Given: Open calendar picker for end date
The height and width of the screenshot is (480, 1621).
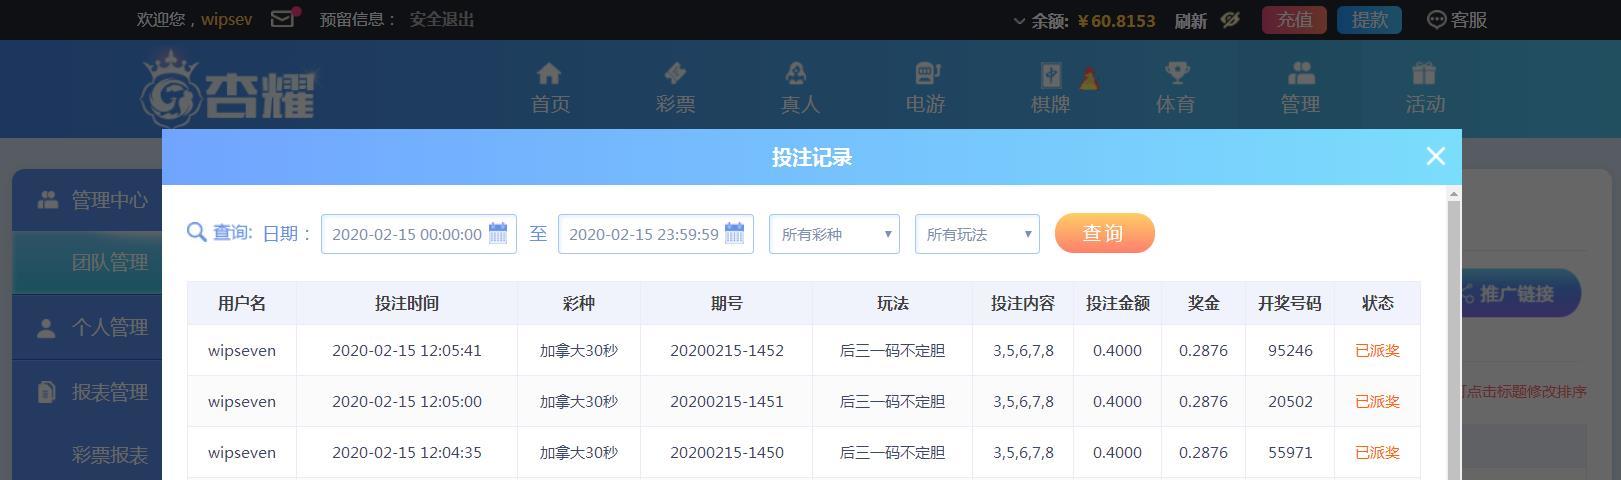Looking at the screenshot, I should (734, 233).
